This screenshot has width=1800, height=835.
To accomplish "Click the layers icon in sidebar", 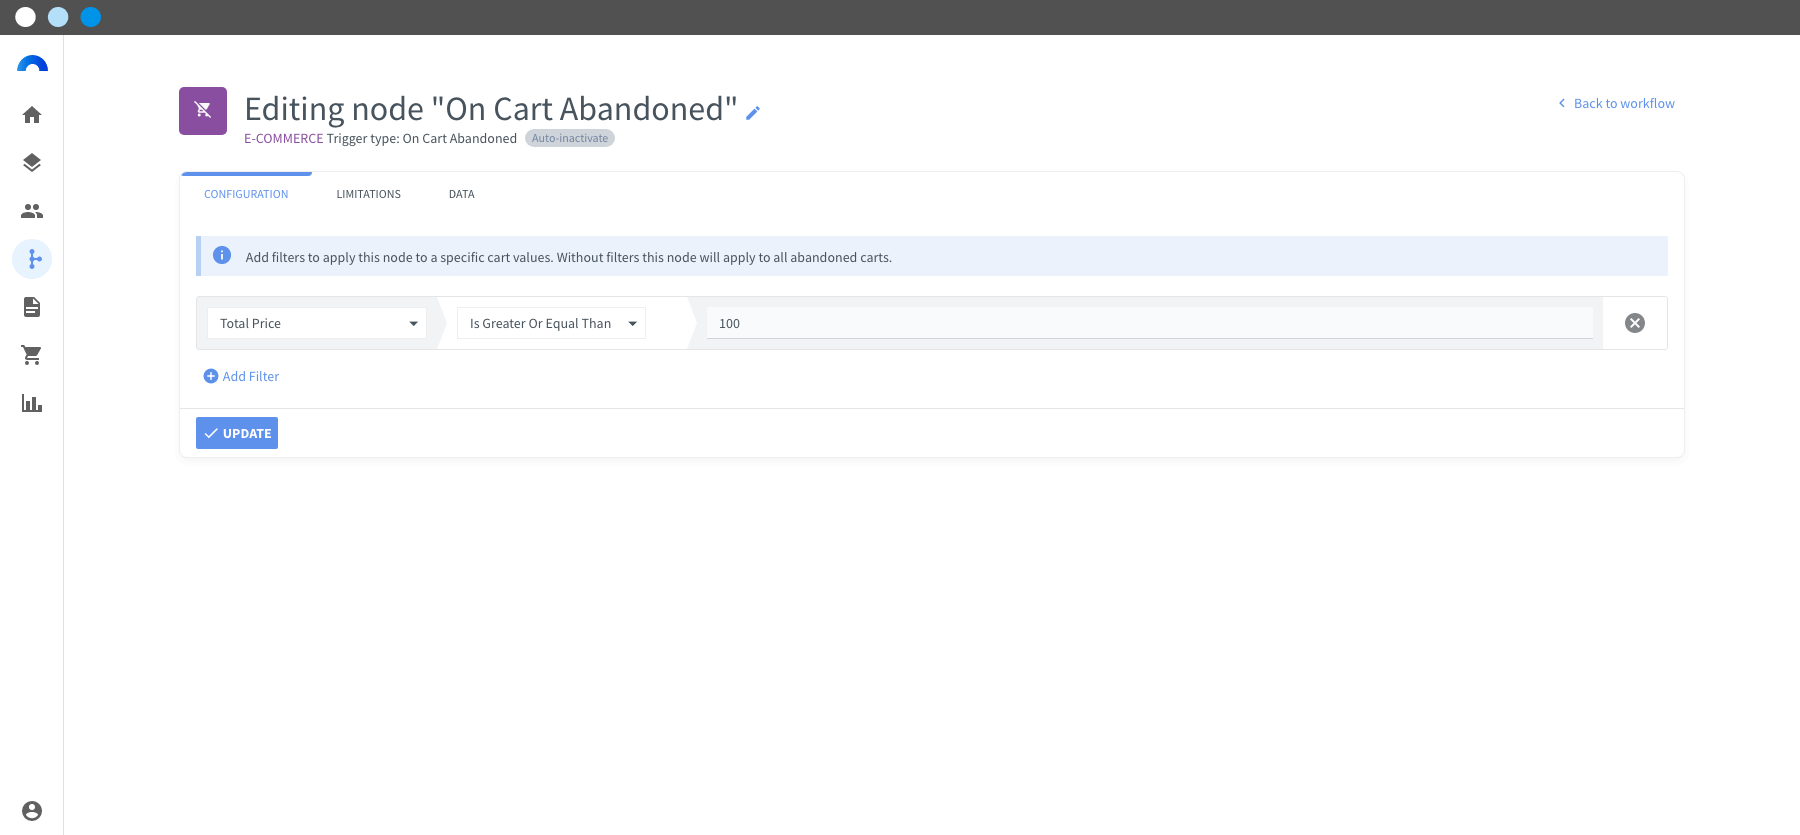I will 32,163.
